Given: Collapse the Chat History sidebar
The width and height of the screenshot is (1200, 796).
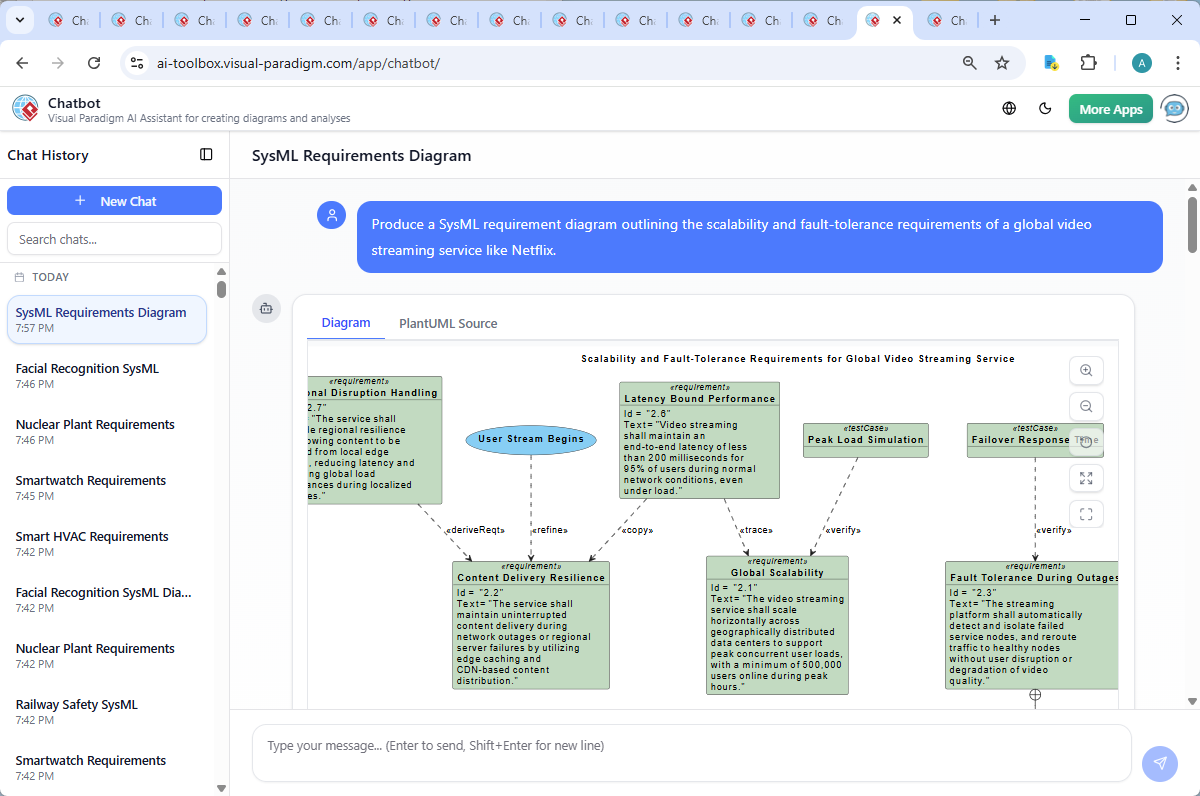Looking at the screenshot, I should [x=206, y=154].
